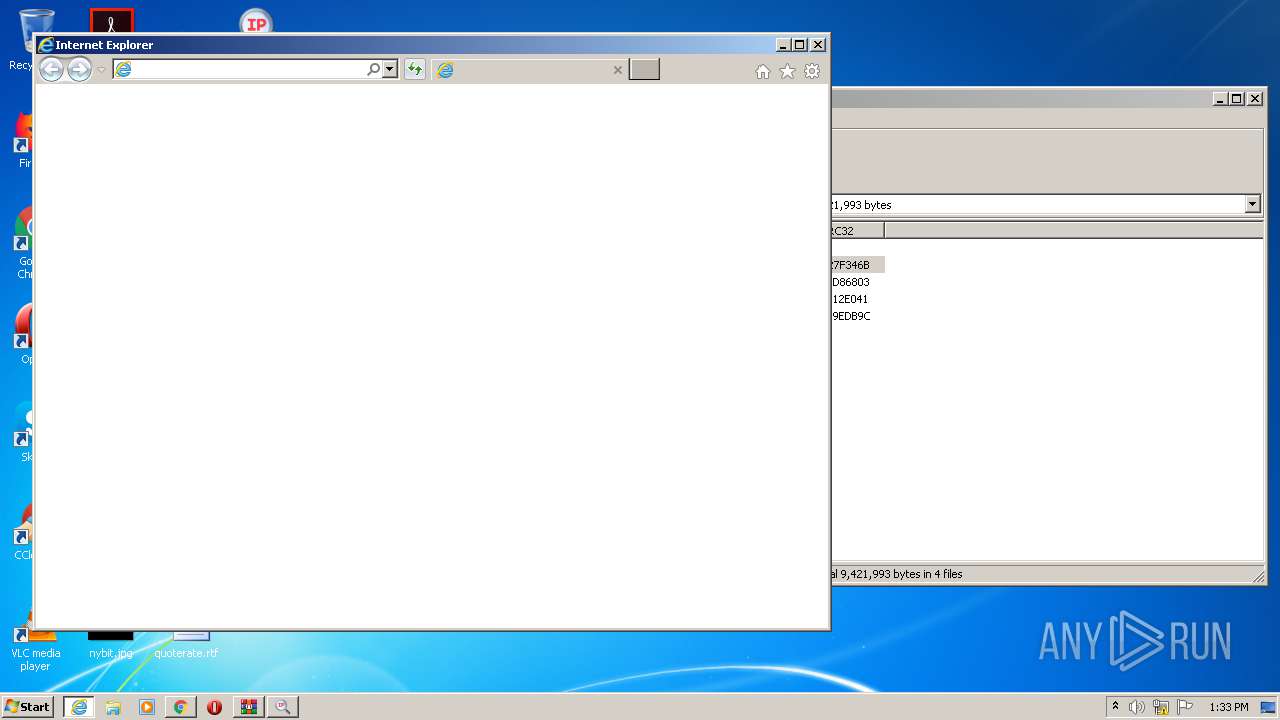Click the WinRAR taskbar icon
Image resolution: width=1280 pixels, height=720 pixels.
(x=248, y=707)
